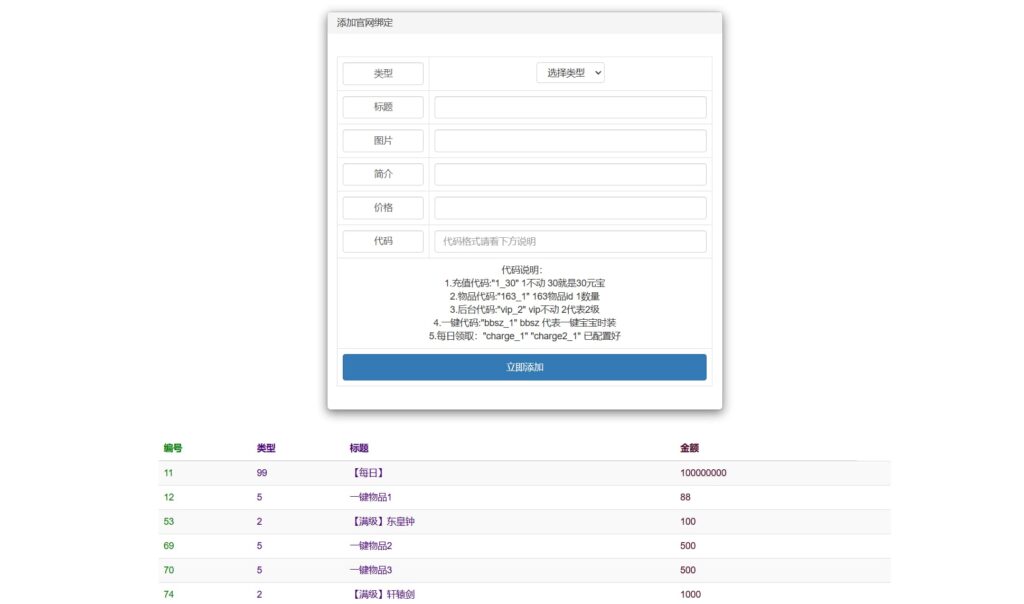The height and width of the screenshot is (604, 1024).
Task: Click the 图片 label button
Action: tap(383, 141)
